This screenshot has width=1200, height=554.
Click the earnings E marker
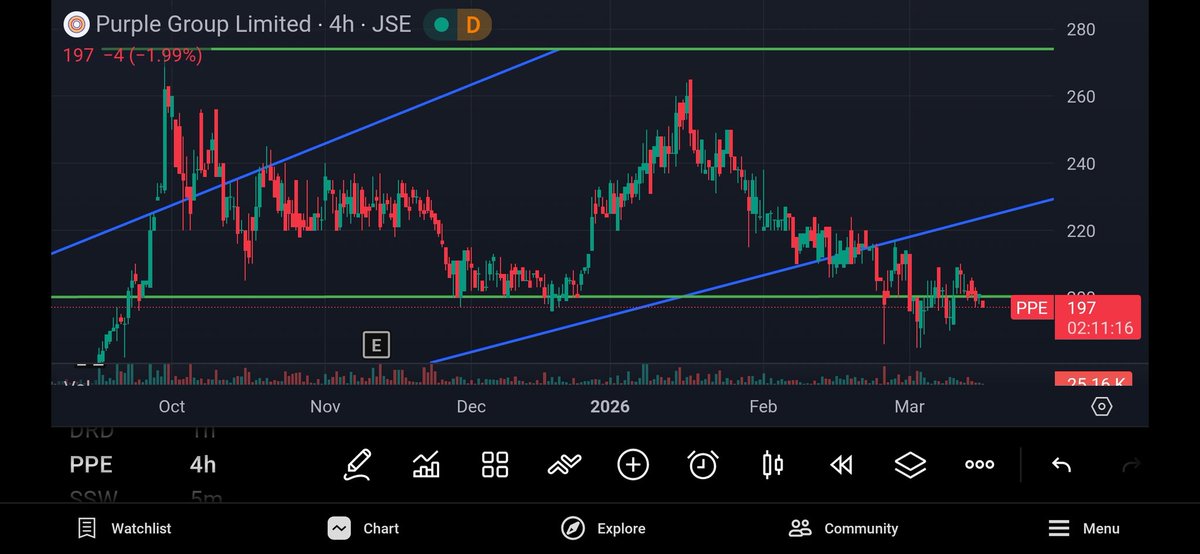(376, 346)
